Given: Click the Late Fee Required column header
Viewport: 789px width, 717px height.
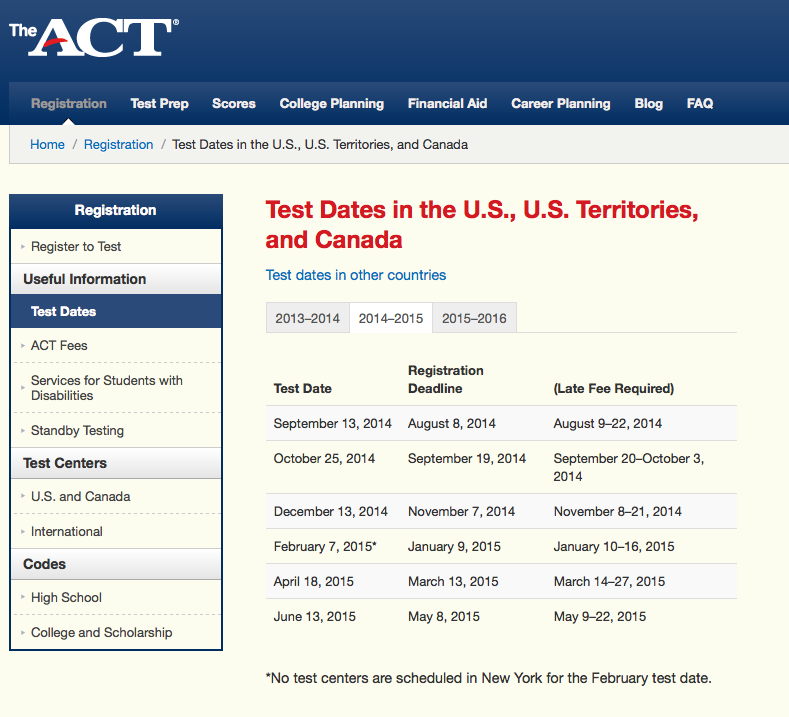Looking at the screenshot, I should click(x=613, y=388).
